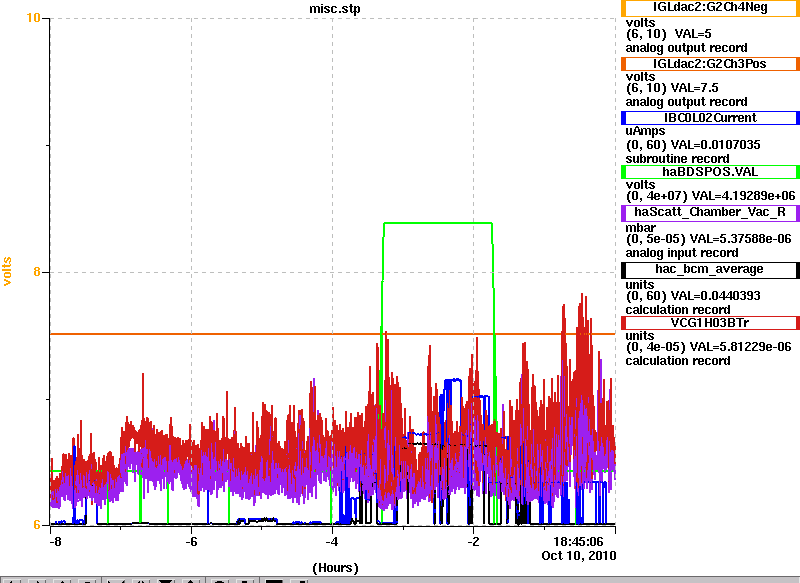Click 'analog output record' under G2Ch4Neg
This screenshot has height=583, width=800.
pos(686,48)
